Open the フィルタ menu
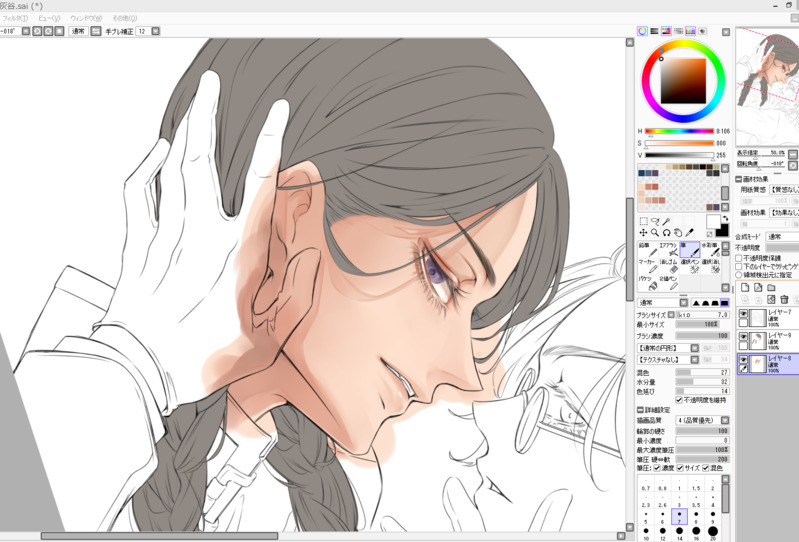Viewport: 799px width, 542px height. [14, 18]
